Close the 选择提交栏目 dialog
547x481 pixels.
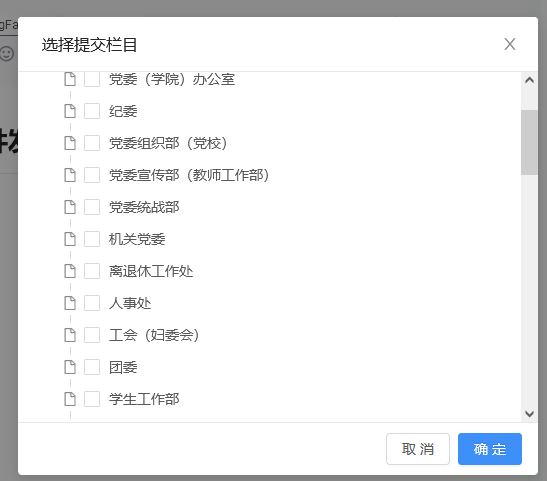510,44
